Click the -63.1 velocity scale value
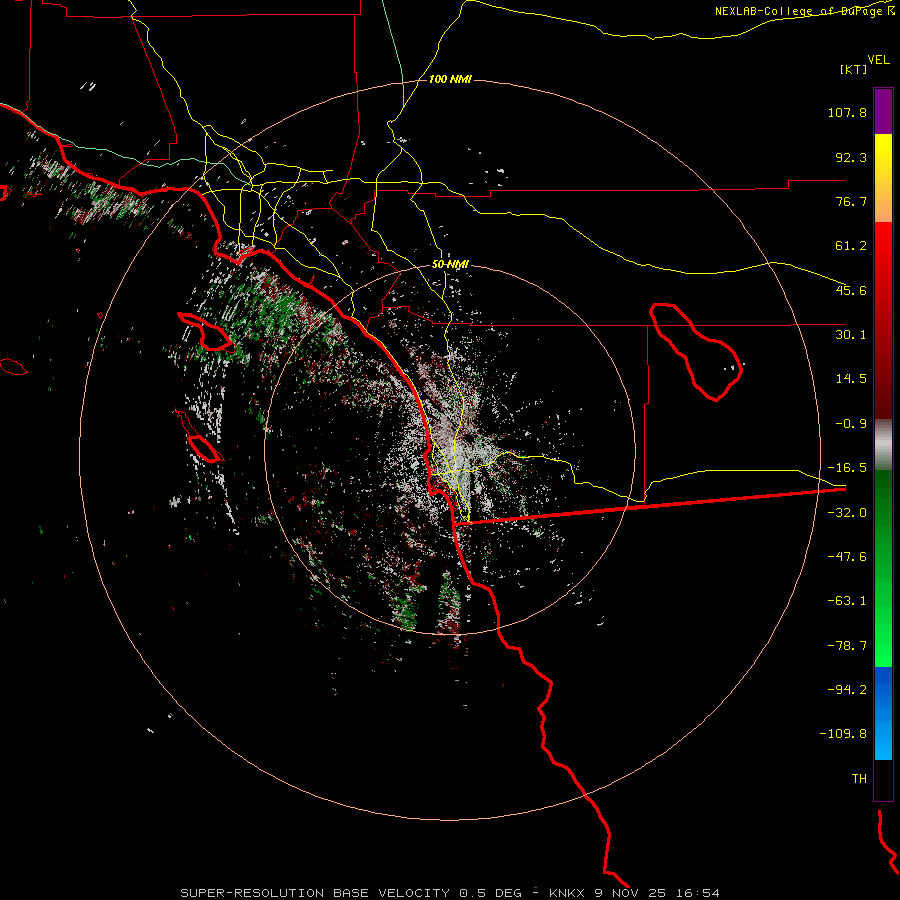Screen dimensions: 900x900 point(847,601)
